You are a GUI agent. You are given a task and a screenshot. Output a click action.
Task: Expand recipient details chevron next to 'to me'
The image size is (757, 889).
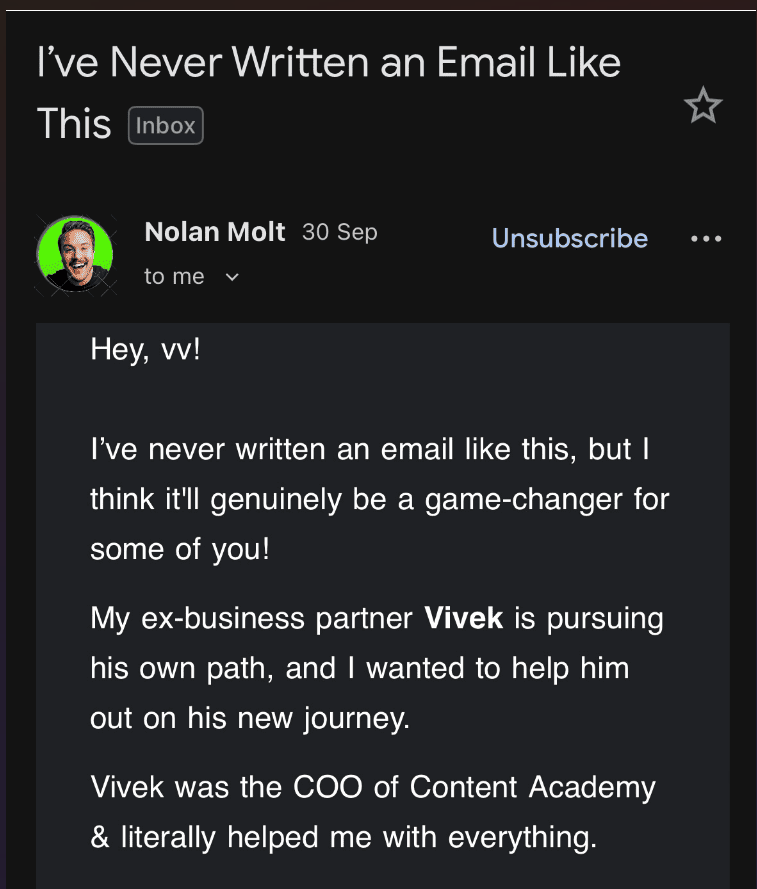click(x=233, y=278)
